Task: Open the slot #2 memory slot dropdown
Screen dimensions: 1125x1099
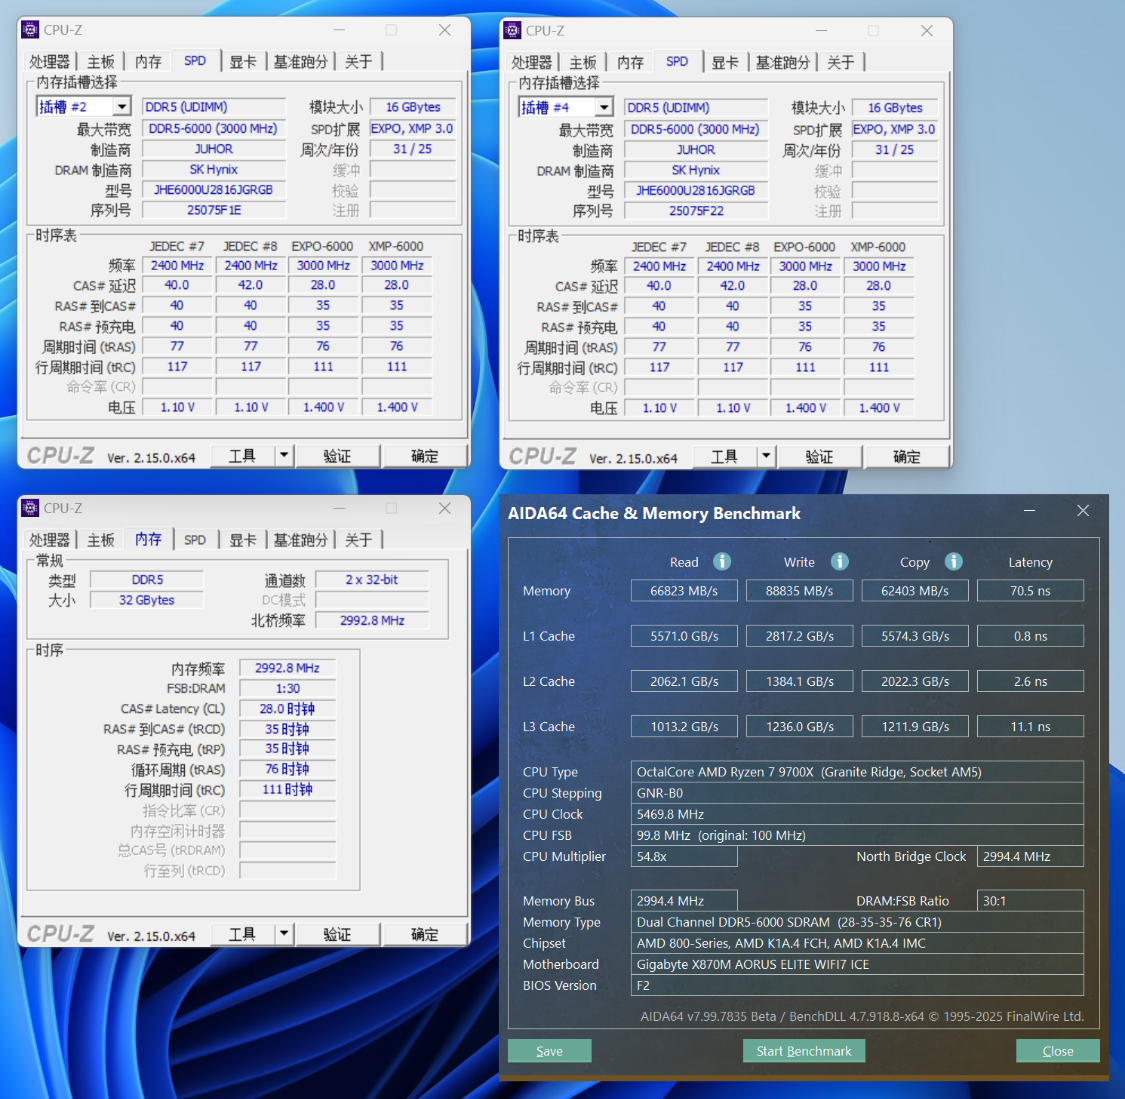Action: coord(123,107)
